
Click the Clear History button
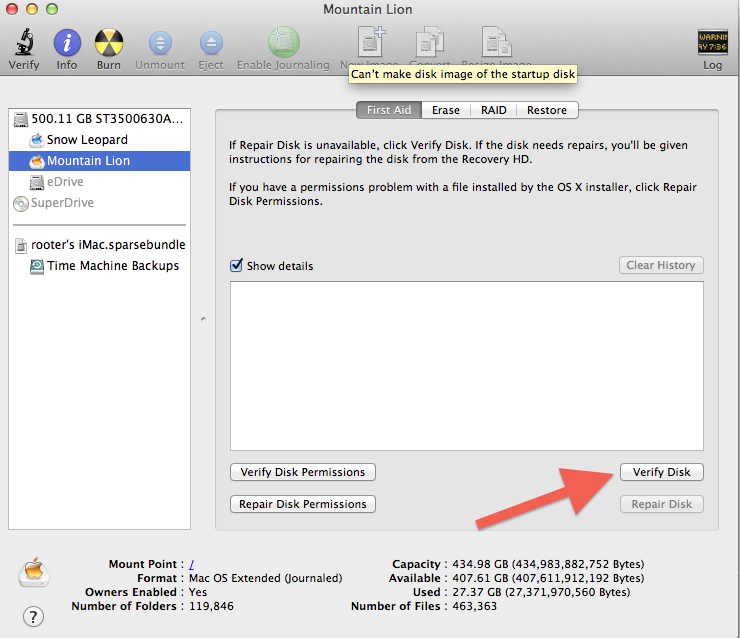pos(661,265)
